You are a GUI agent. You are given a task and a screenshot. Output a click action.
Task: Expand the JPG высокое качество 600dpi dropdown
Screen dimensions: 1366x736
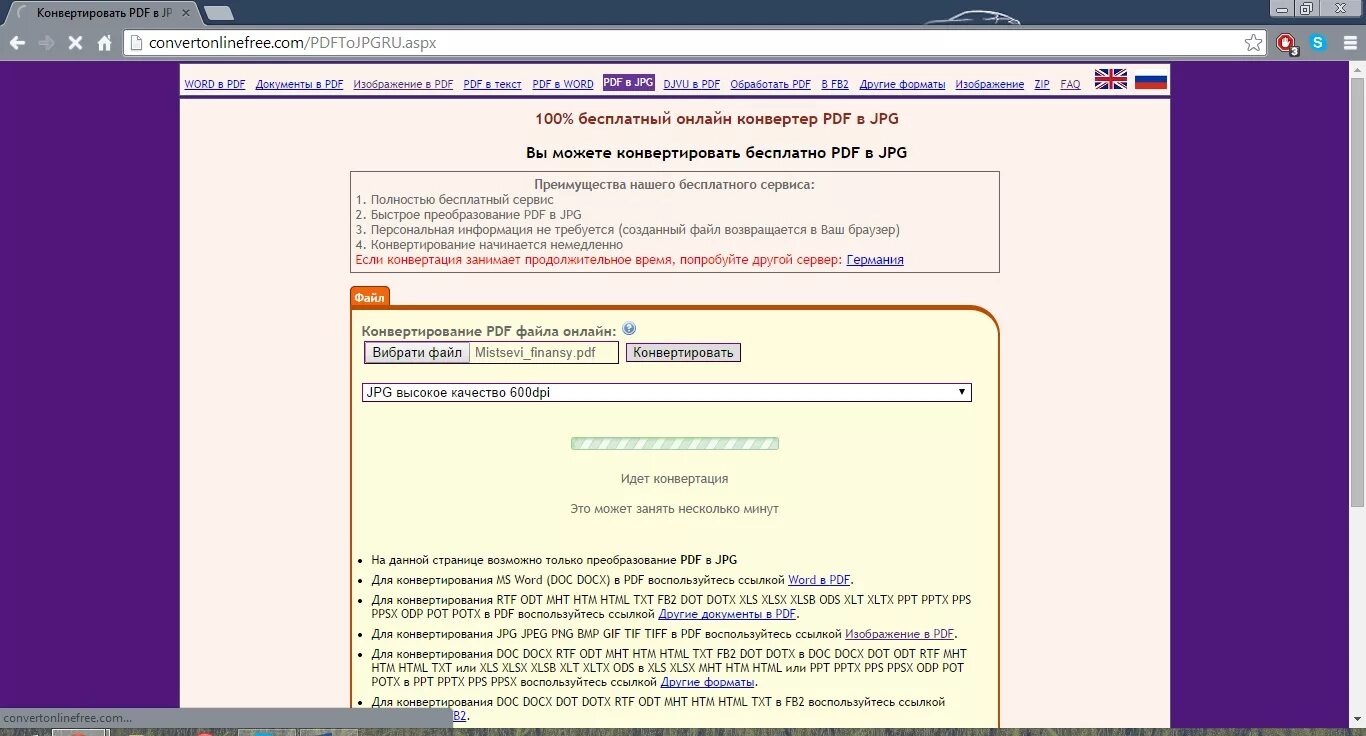(x=666, y=392)
